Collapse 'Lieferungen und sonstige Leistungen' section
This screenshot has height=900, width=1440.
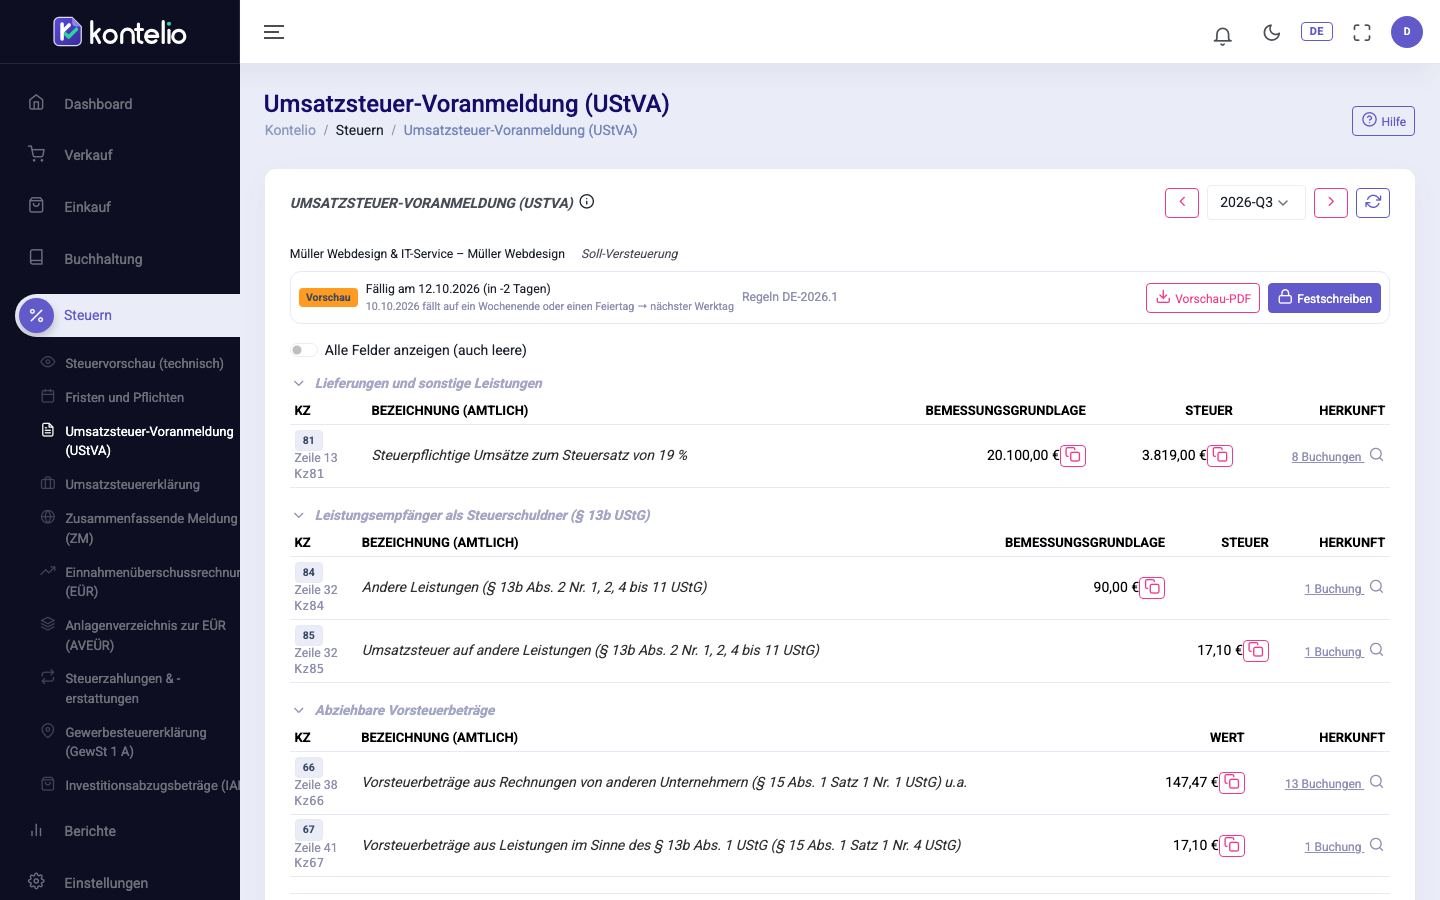(x=298, y=383)
